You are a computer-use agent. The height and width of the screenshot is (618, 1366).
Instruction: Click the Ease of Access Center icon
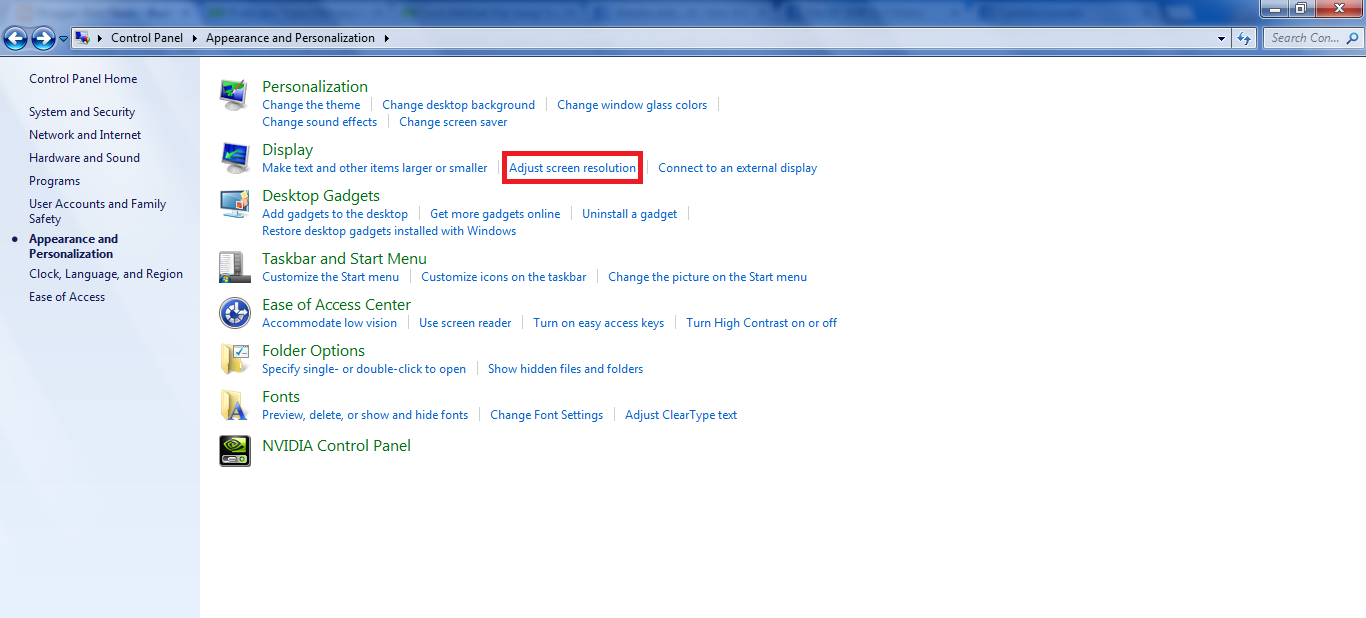pyautogui.click(x=234, y=312)
